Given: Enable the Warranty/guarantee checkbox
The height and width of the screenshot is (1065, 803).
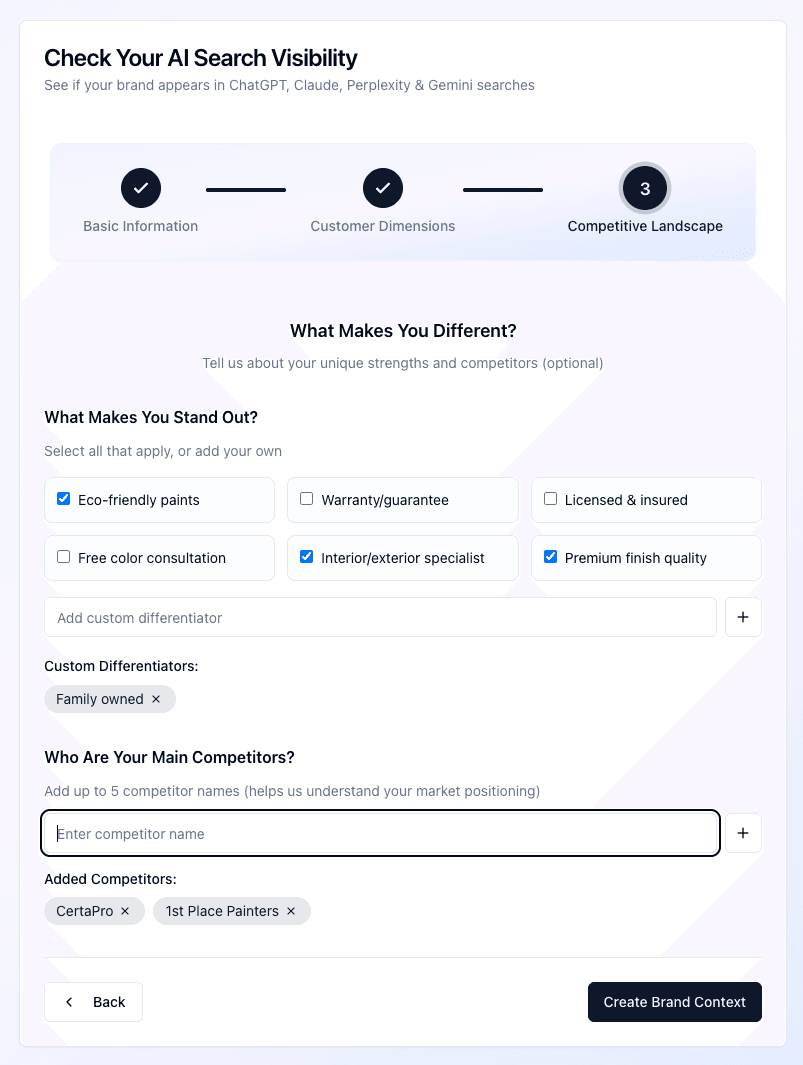Looking at the screenshot, I should pyautogui.click(x=306, y=498).
